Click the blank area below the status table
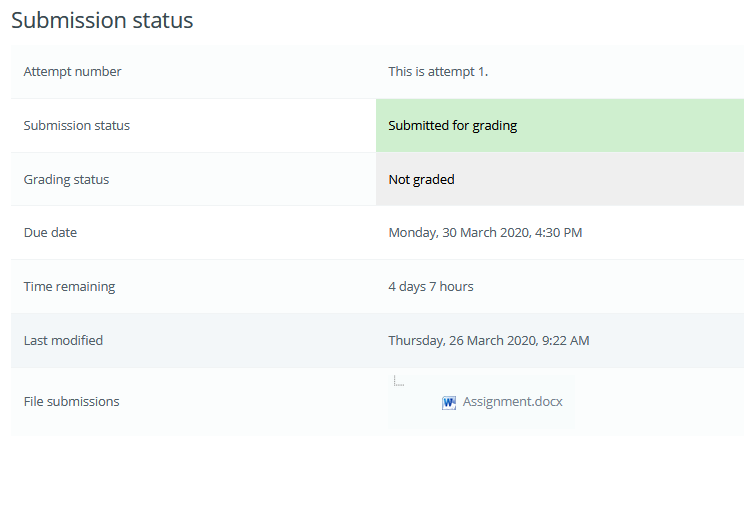 click(372, 480)
